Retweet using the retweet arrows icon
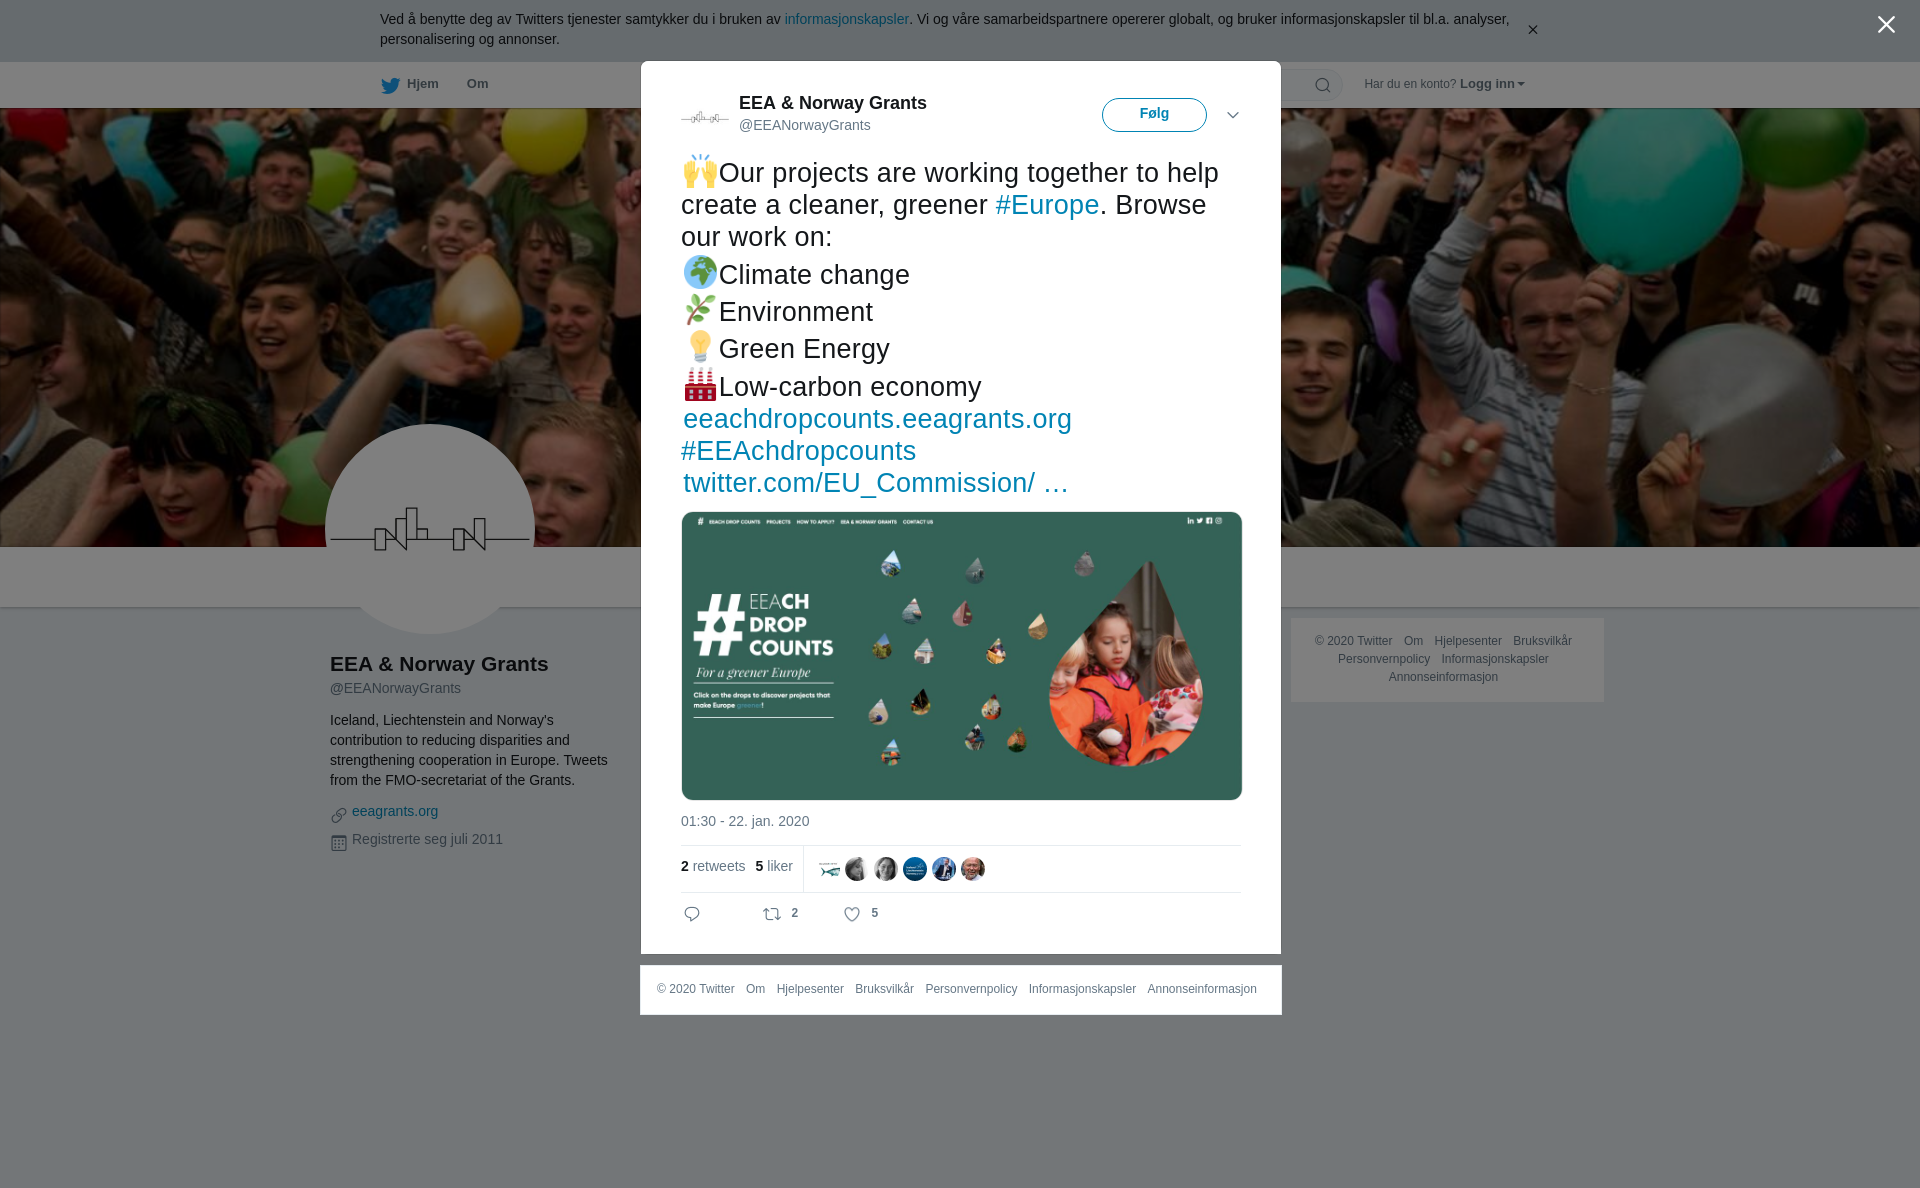 [772, 914]
